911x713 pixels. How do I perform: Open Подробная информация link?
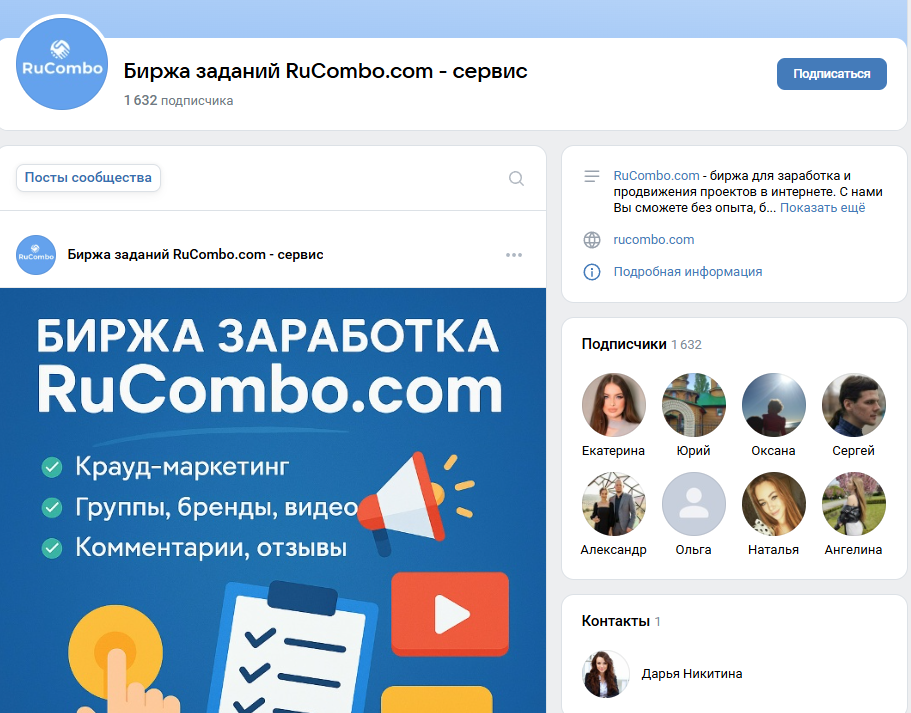pyautogui.click(x=688, y=271)
